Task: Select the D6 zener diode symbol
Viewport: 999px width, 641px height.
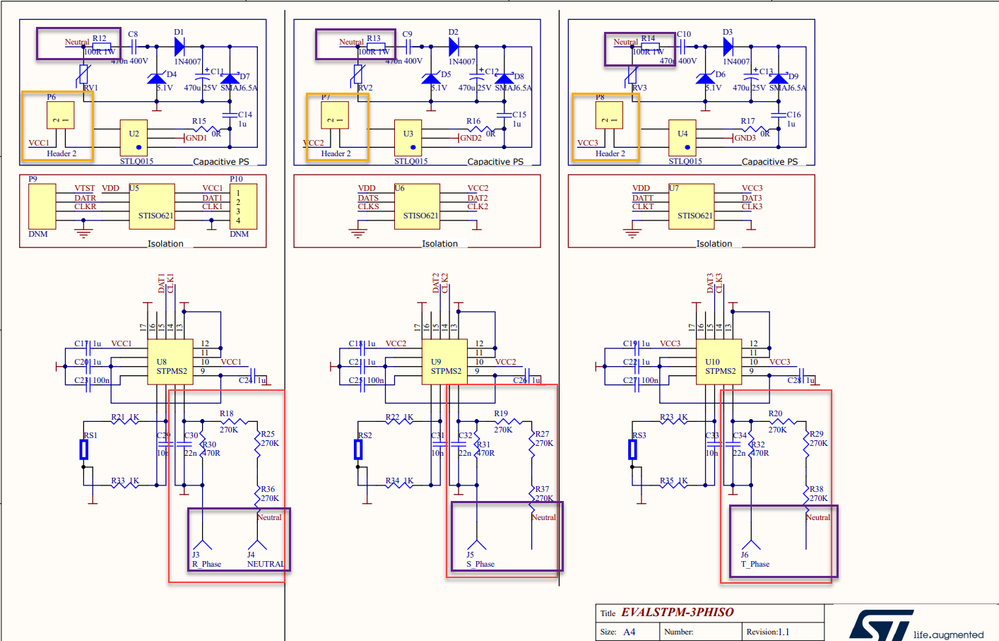Action: (x=705, y=78)
